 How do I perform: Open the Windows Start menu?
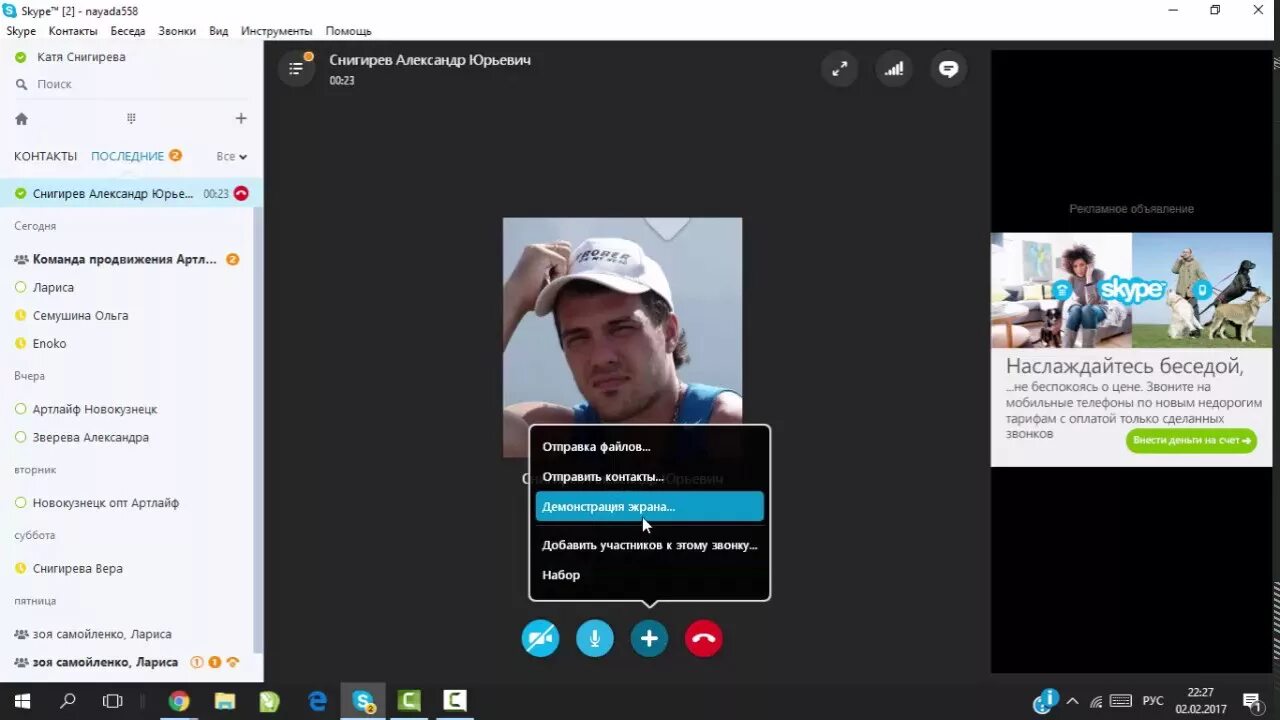point(21,701)
